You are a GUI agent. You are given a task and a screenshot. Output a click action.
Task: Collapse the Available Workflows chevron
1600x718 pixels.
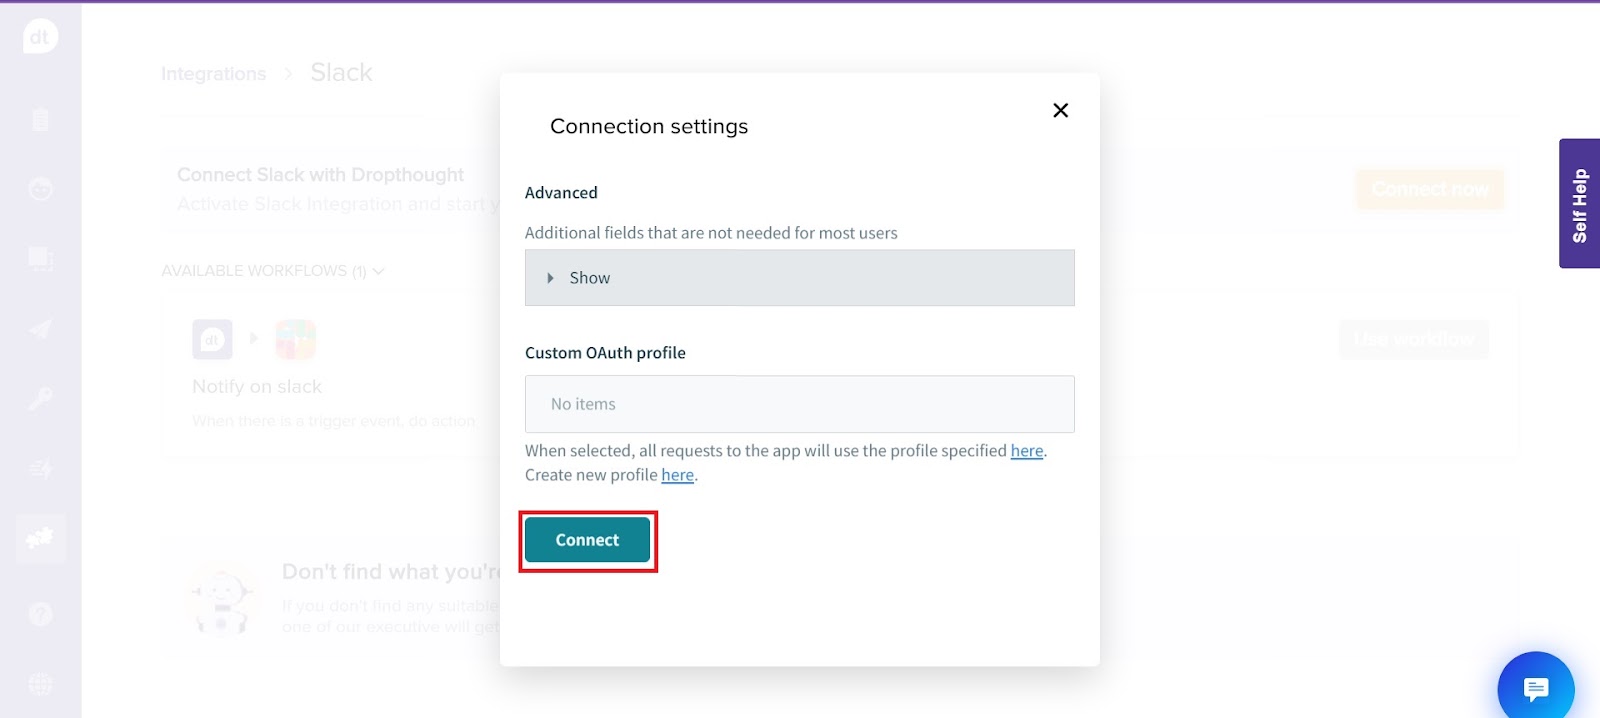pyautogui.click(x=378, y=271)
